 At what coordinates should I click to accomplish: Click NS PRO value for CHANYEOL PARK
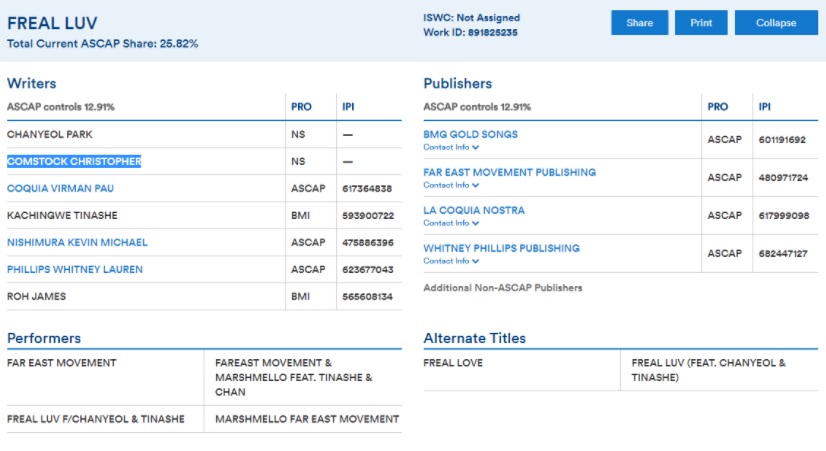pyautogui.click(x=298, y=134)
